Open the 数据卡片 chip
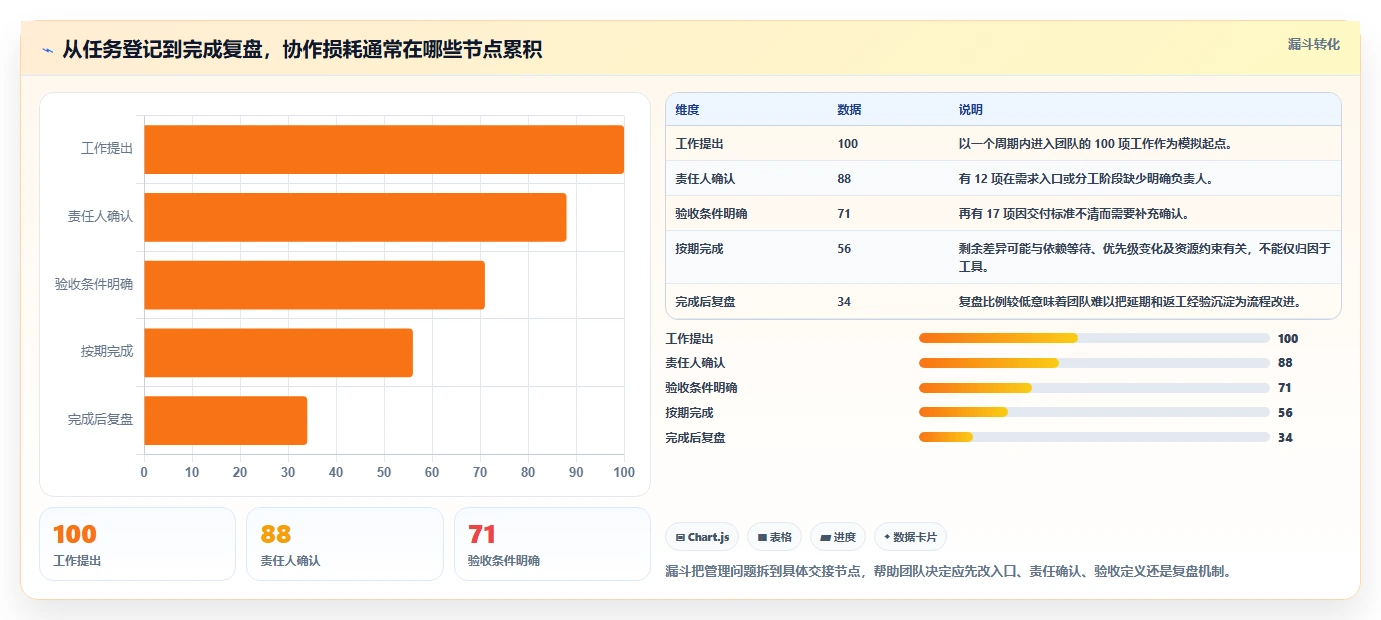Image resolution: width=1381 pixels, height=620 pixels. [x=910, y=537]
